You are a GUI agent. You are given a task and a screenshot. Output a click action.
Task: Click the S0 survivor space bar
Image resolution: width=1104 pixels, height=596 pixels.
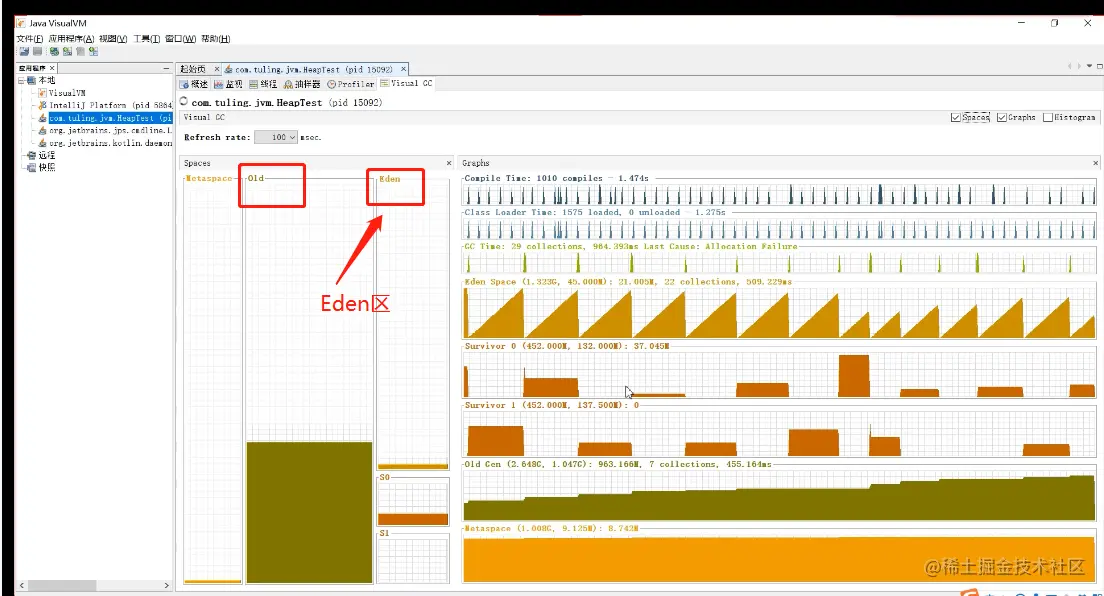coord(413,519)
